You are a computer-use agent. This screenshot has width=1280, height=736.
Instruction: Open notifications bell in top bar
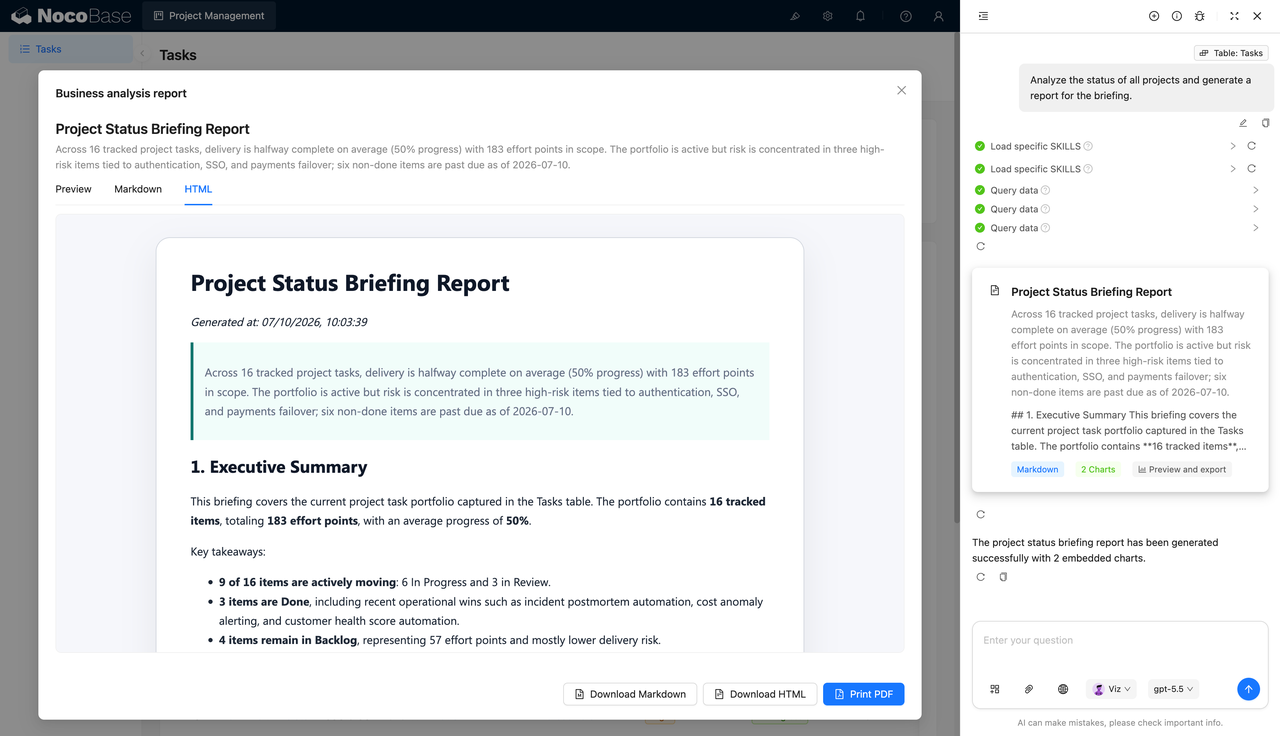861,16
